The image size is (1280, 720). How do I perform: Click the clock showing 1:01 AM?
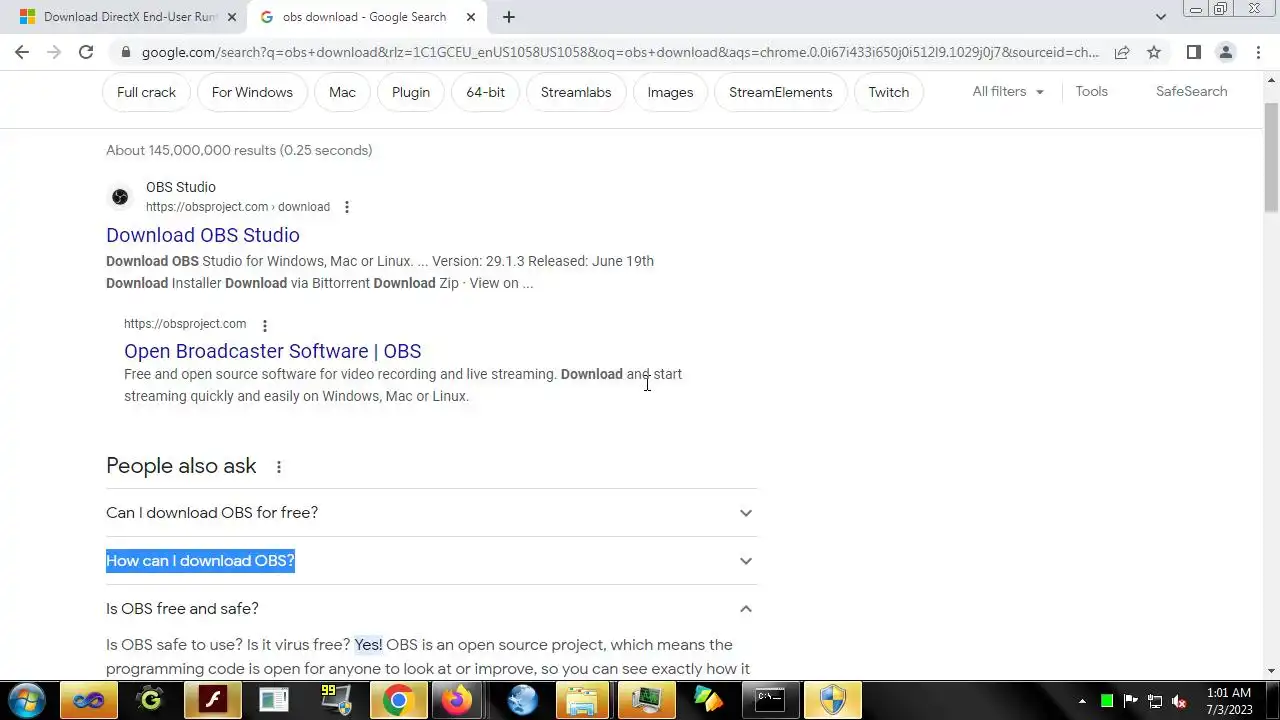[1228, 693]
